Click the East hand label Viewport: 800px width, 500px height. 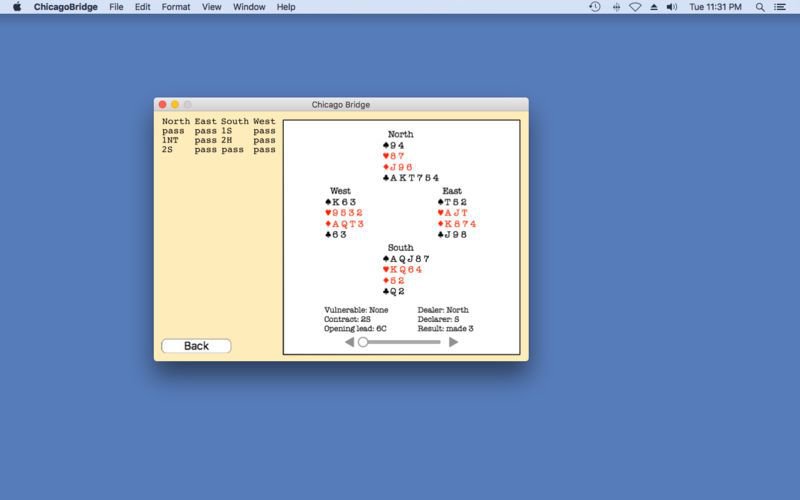click(x=452, y=191)
